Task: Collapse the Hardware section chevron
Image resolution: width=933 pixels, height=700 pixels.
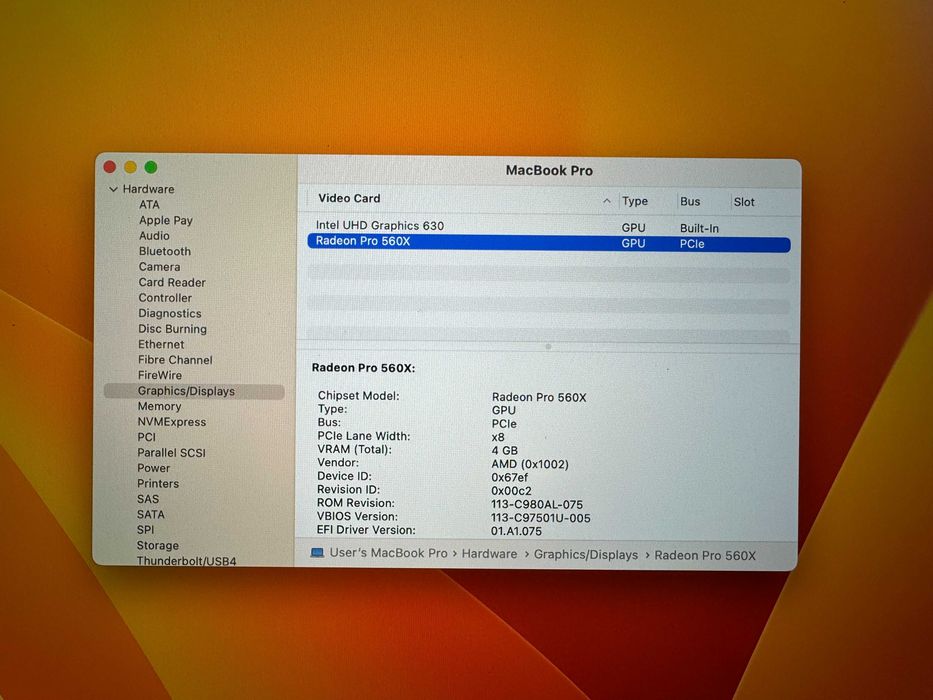Action: [113, 189]
